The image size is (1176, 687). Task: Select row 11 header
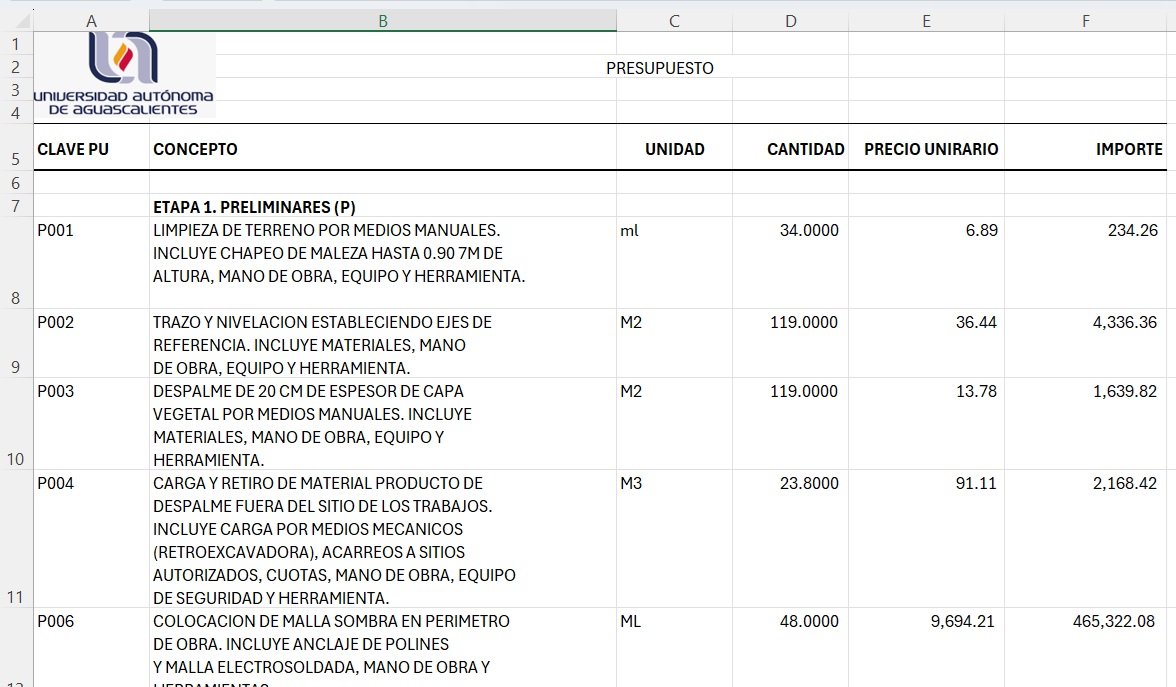[x=16, y=596]
